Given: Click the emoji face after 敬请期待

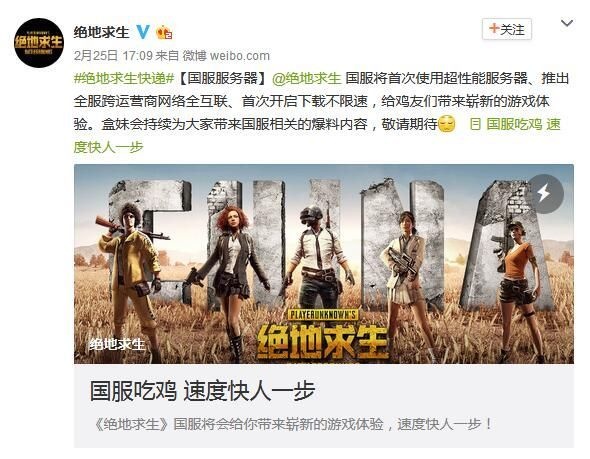Looking at the screenshot, I should 446,123.
